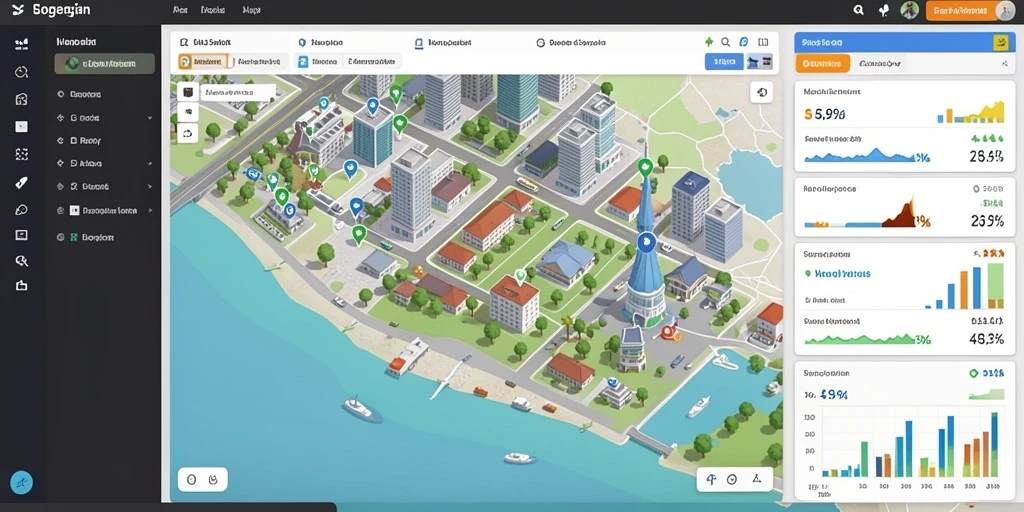Click the search magnifier in the top dark bar
Image resolution: width=1024 pixels, height=512 pixels.
pyautogui.click(x=859, y=10)
